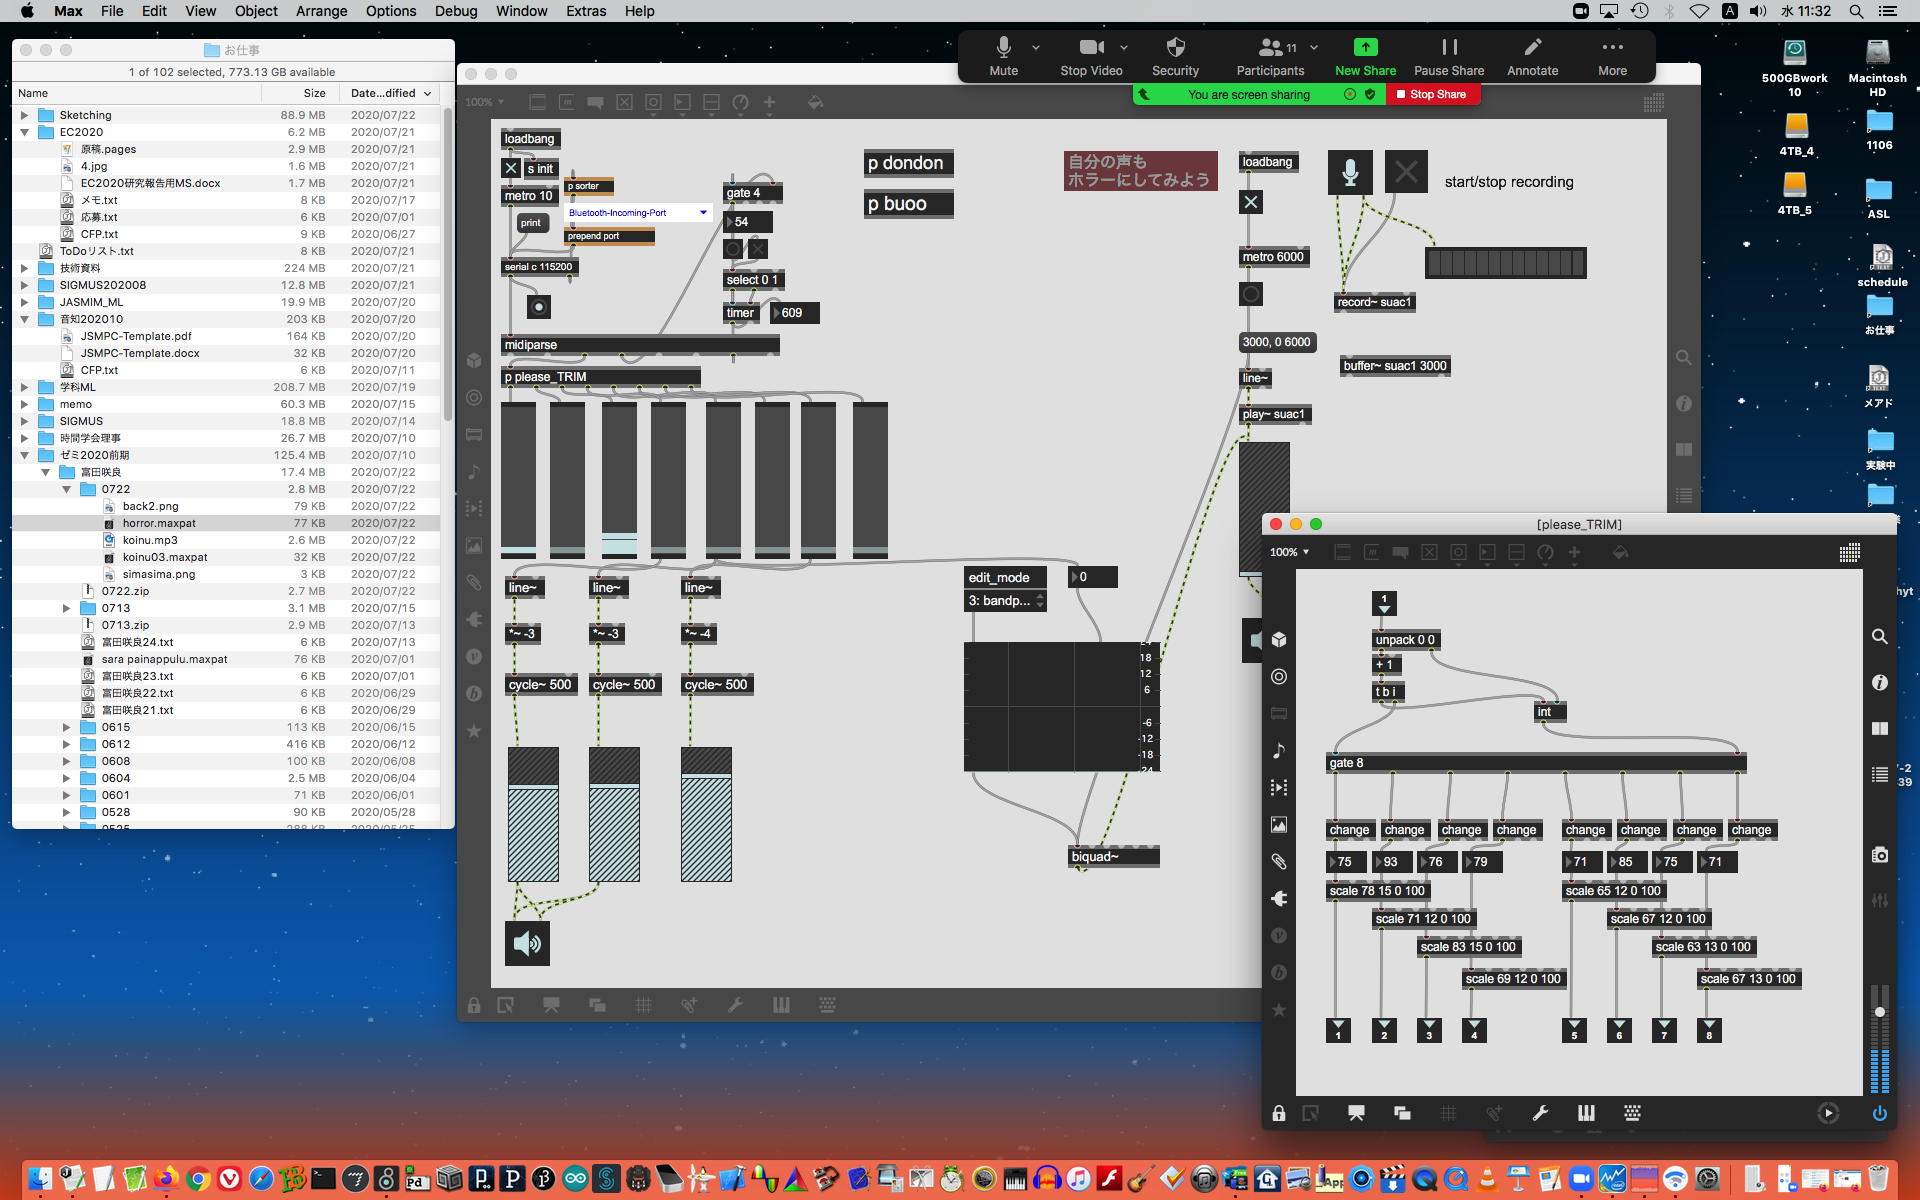This screenshot has height=1200, width=1920.
Task: Click the microphone record toggle
Action: coord(1350,172)
